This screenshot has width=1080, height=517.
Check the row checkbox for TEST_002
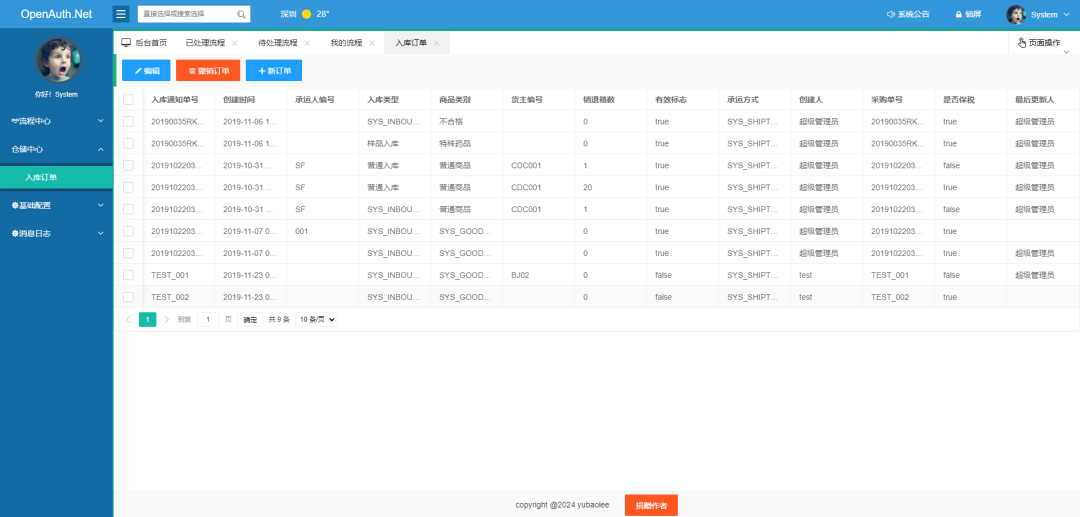[128, 297]
